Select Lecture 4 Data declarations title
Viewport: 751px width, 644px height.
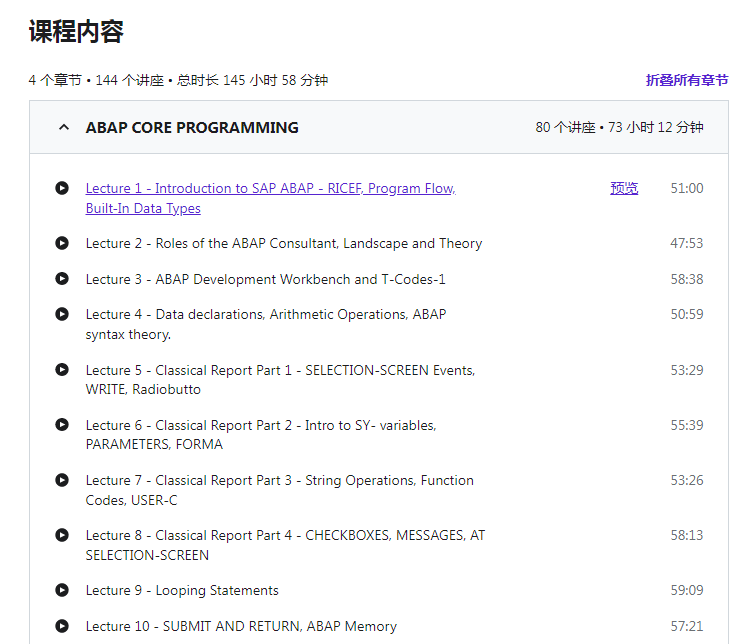[266, 324]
